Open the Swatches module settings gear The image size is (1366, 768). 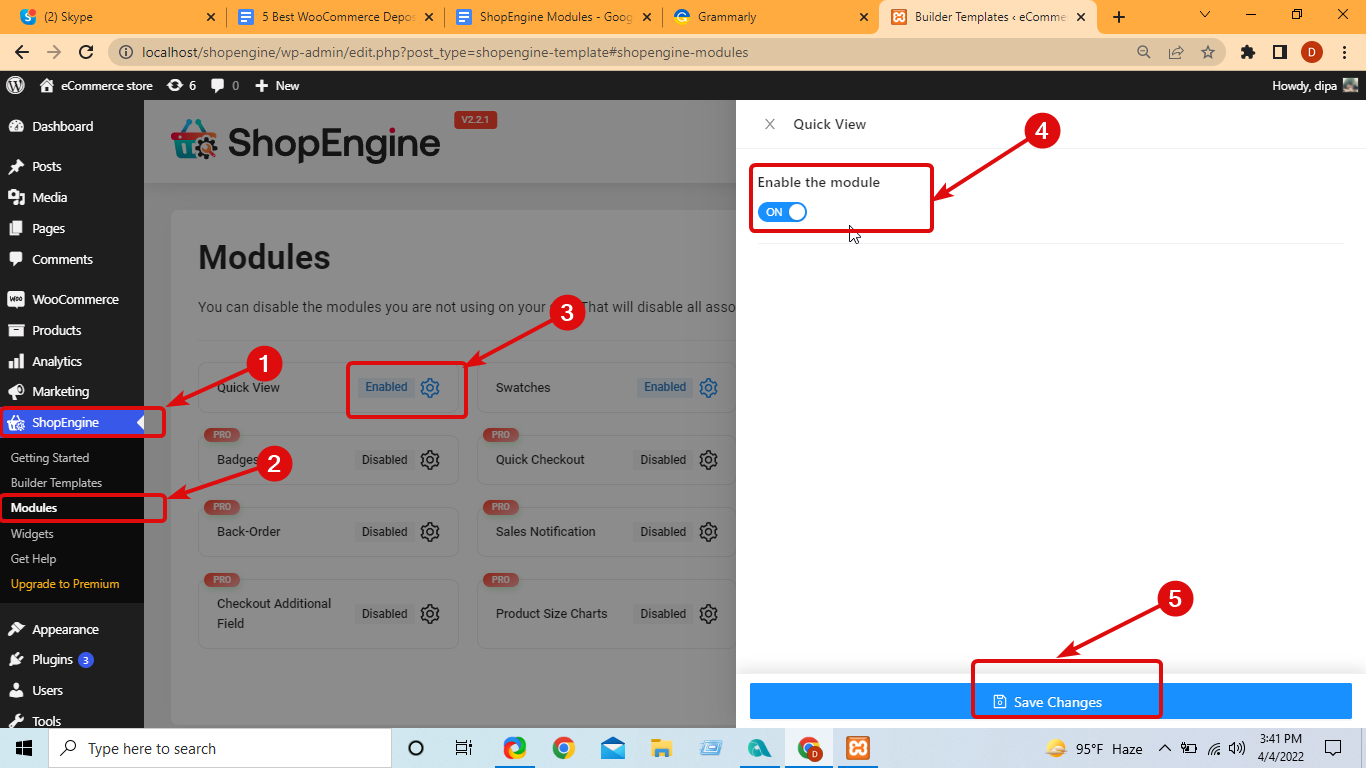click(708, 387)
